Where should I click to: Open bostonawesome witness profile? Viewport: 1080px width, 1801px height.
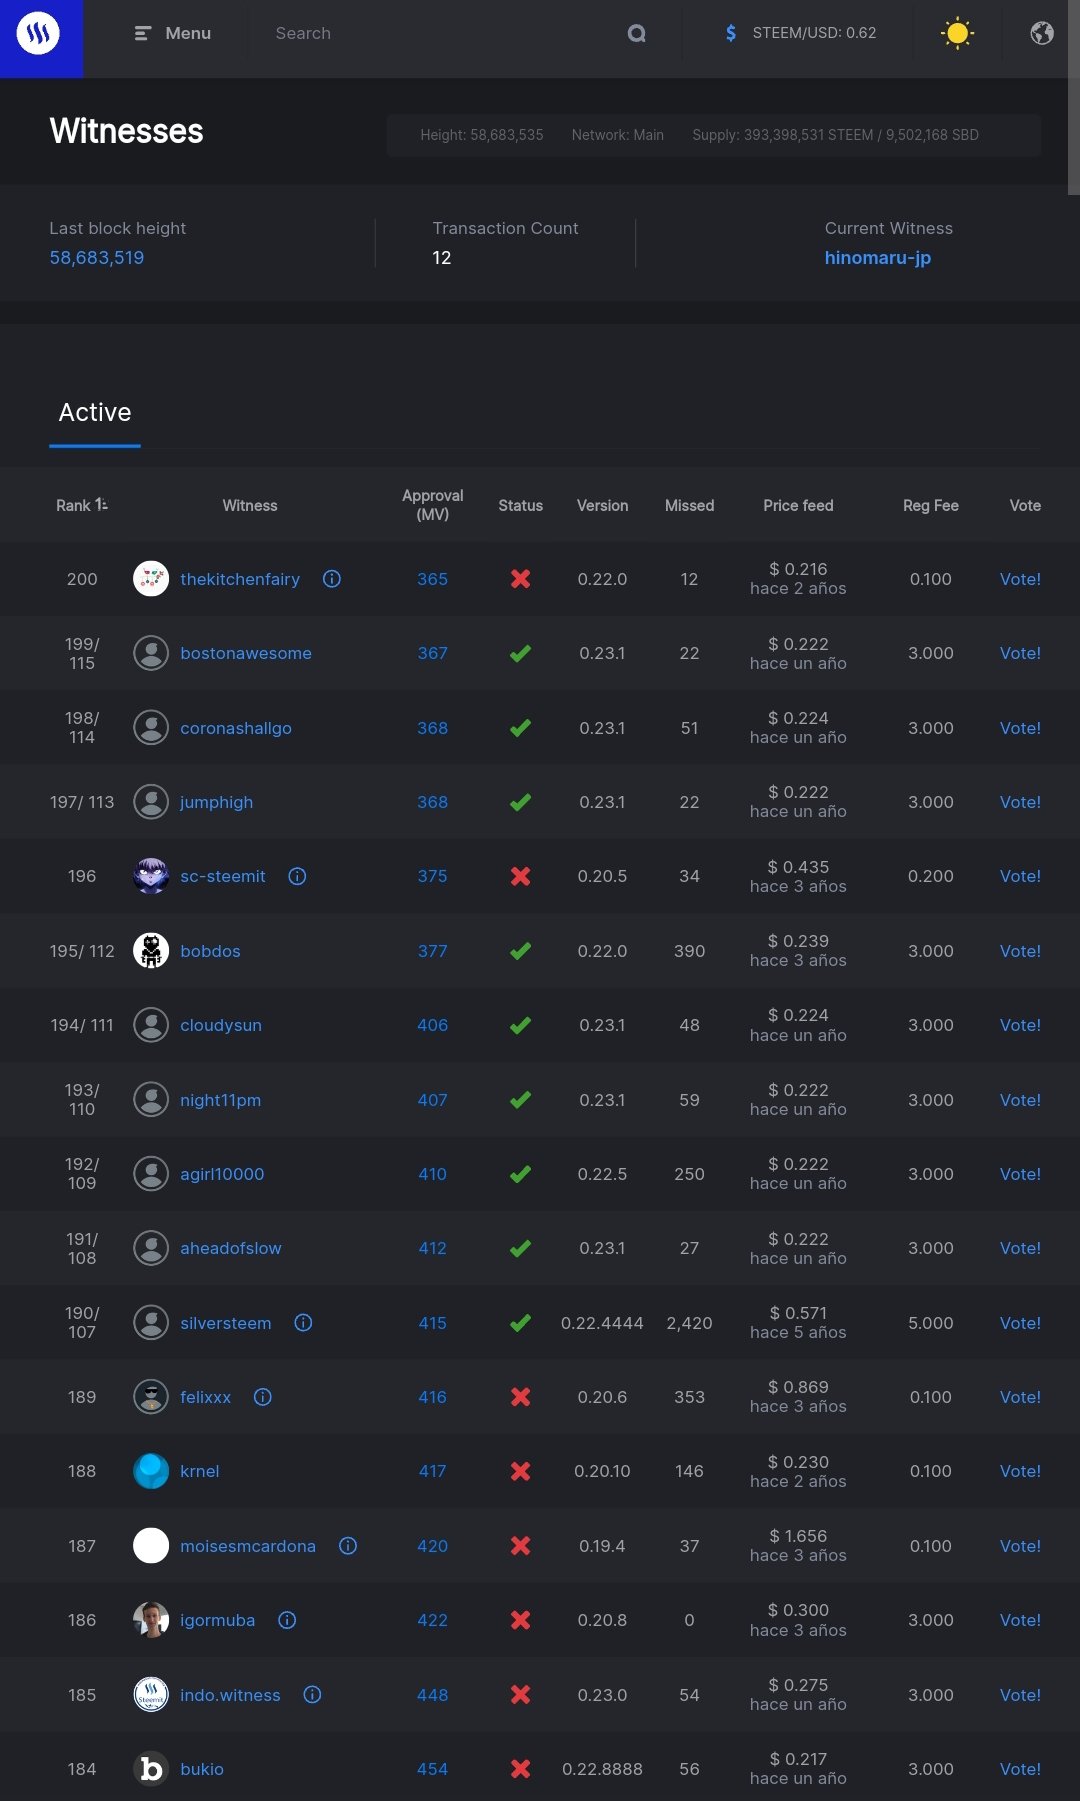[246, 653]
